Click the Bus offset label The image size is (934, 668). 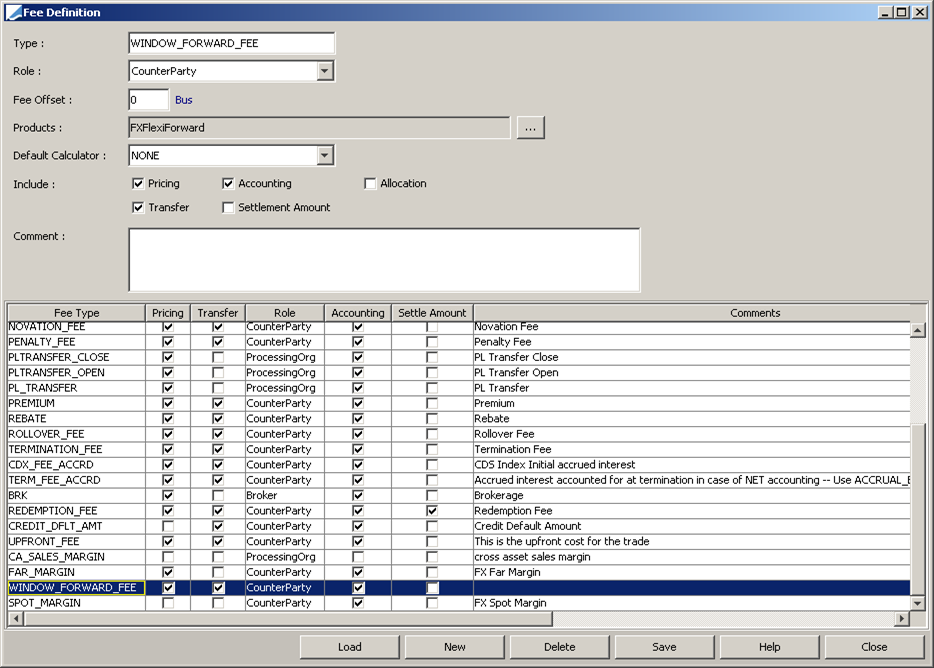point(183,100)
